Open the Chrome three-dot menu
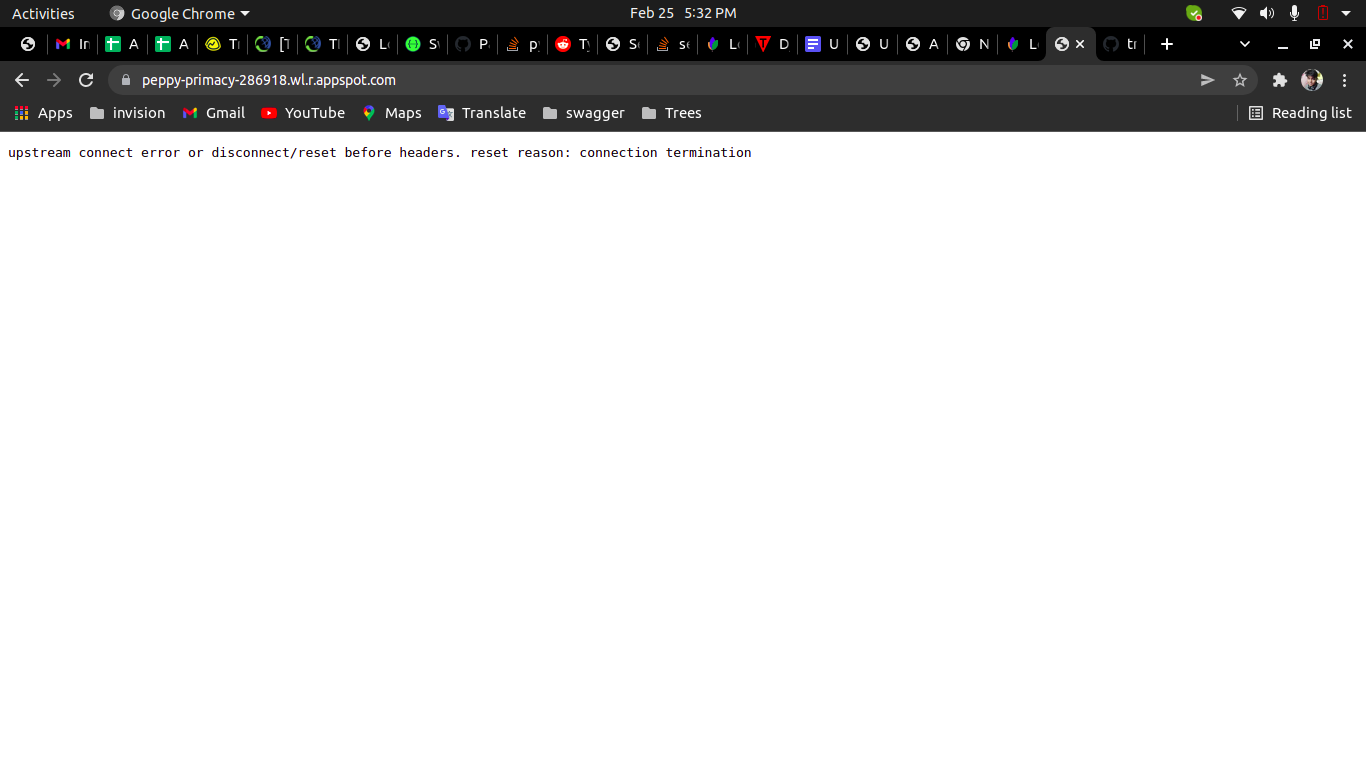This screenshot has width=1366, height=768. (x=1345, y=80)
